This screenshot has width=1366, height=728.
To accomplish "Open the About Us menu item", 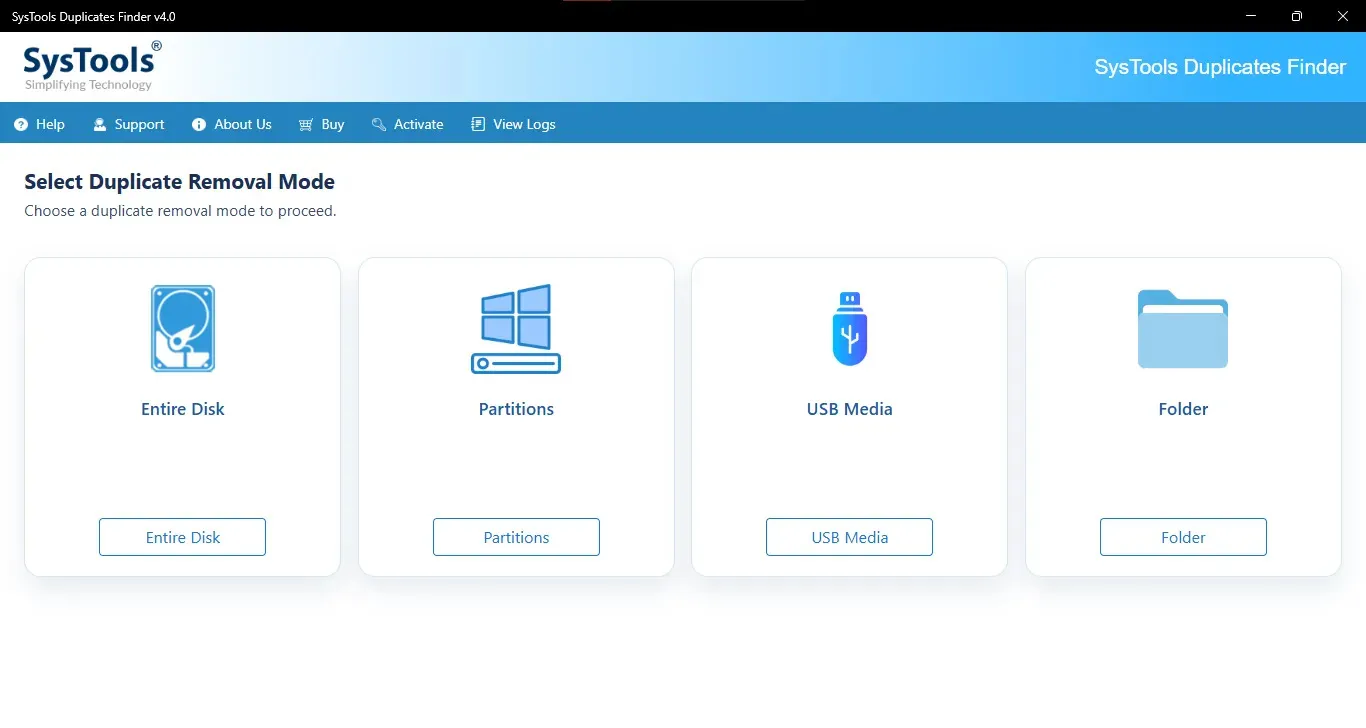I will (x=232, y=125).
